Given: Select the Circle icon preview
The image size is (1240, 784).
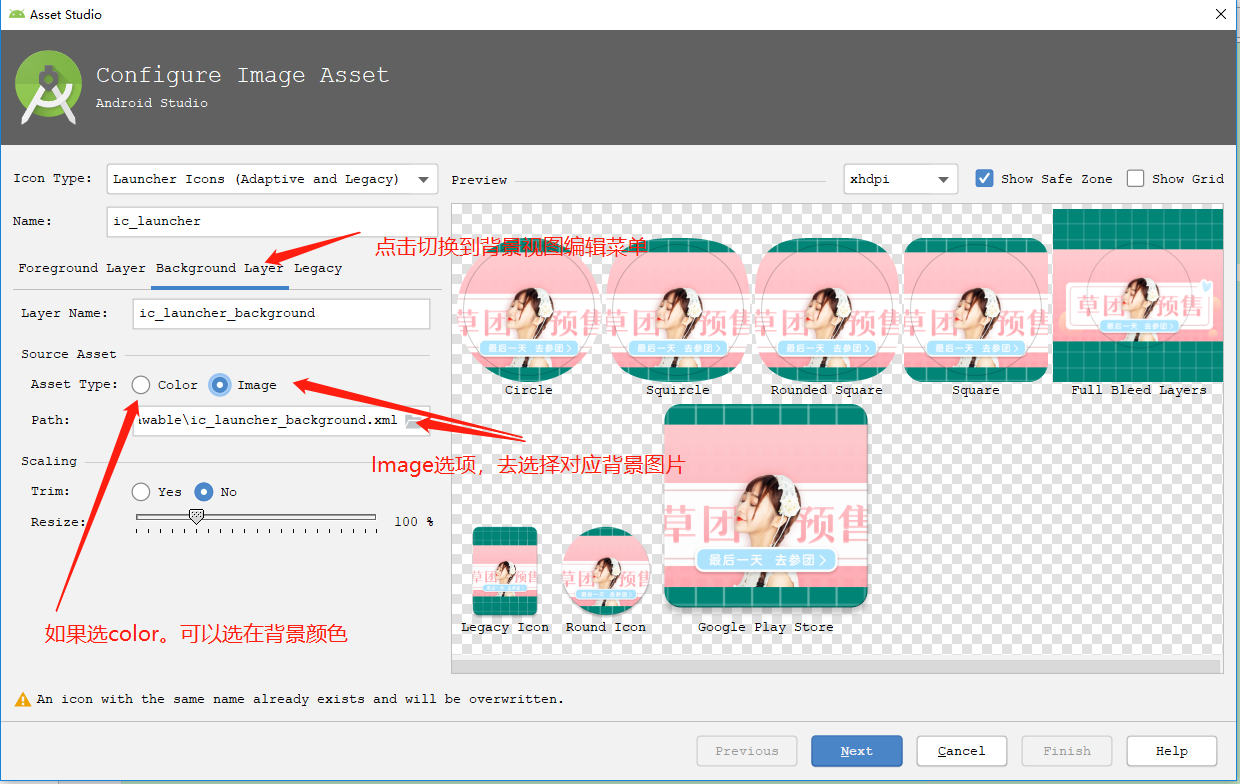Looking at the screenshot, I should pos(528,305).
